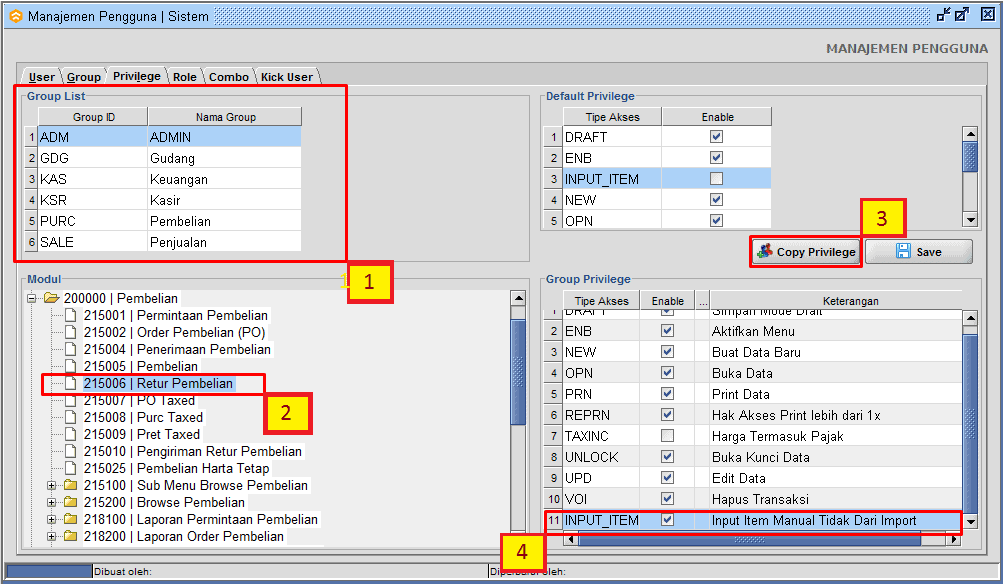Viewport: 1003px width, 584px height.
Task: Collapse the 200000 Pembelian tree node
Action: 32,298
